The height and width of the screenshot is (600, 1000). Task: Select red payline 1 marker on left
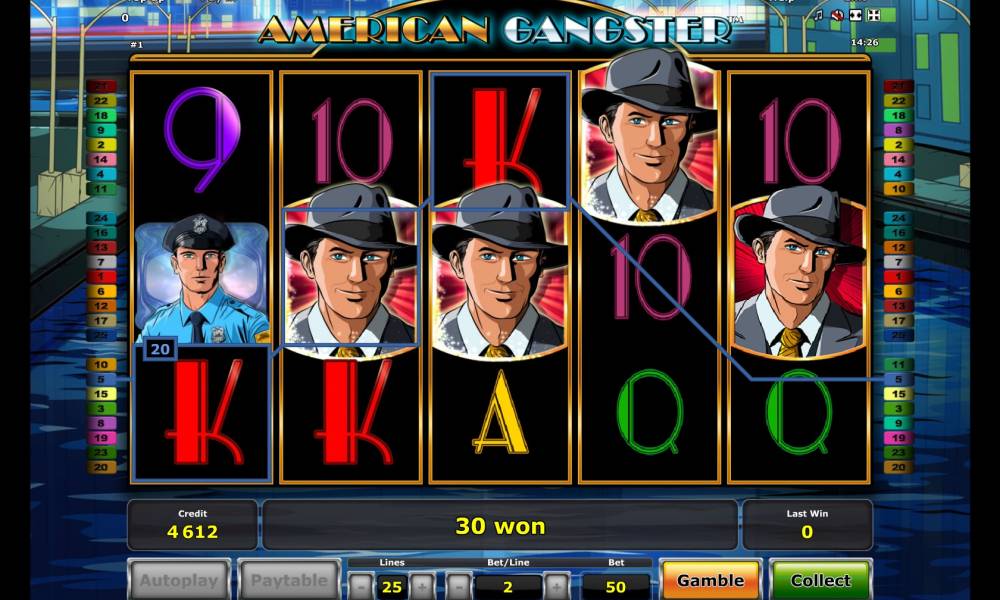tap(101, 277)
